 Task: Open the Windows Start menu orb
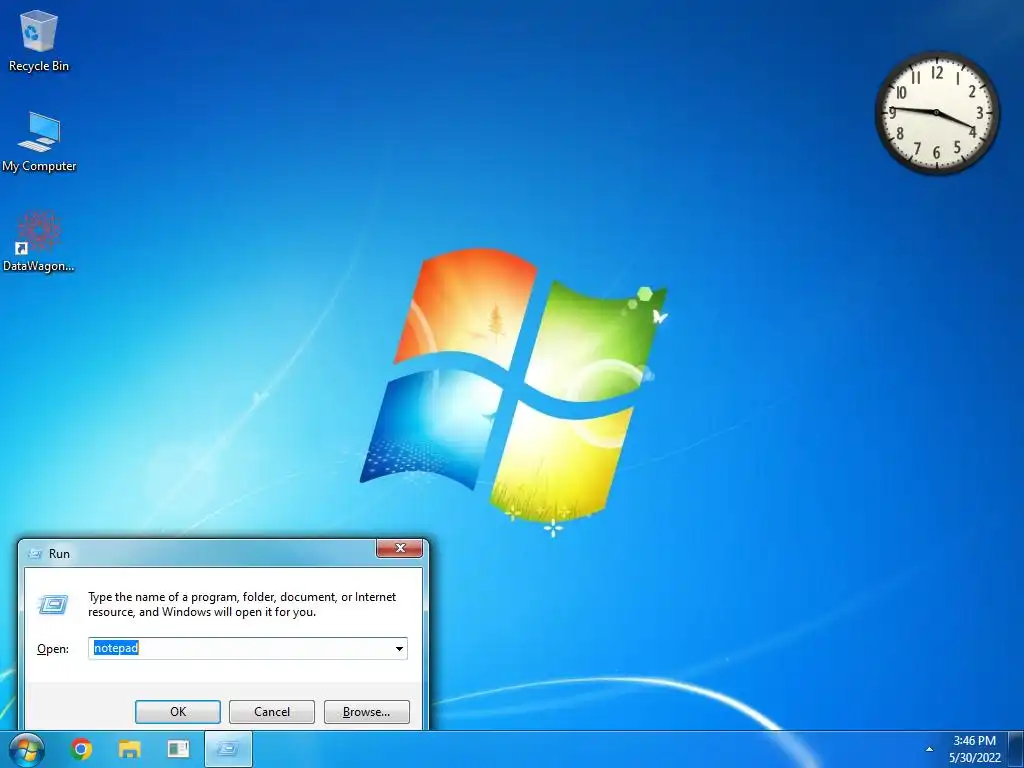[x=26, y=750]
